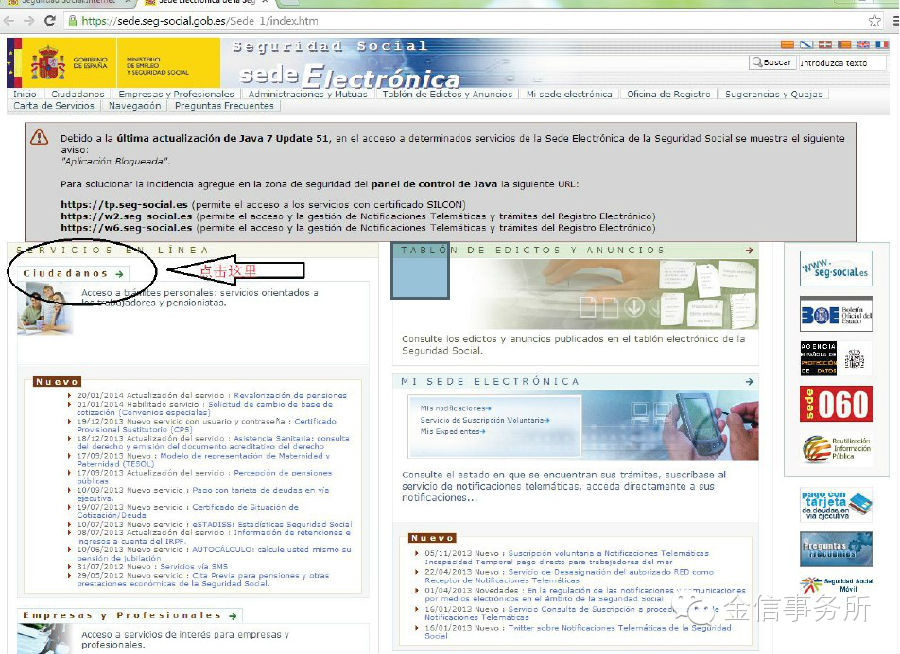
Task: Click the green arrow next to Ciudadanos heading
Action: (119, 274)
